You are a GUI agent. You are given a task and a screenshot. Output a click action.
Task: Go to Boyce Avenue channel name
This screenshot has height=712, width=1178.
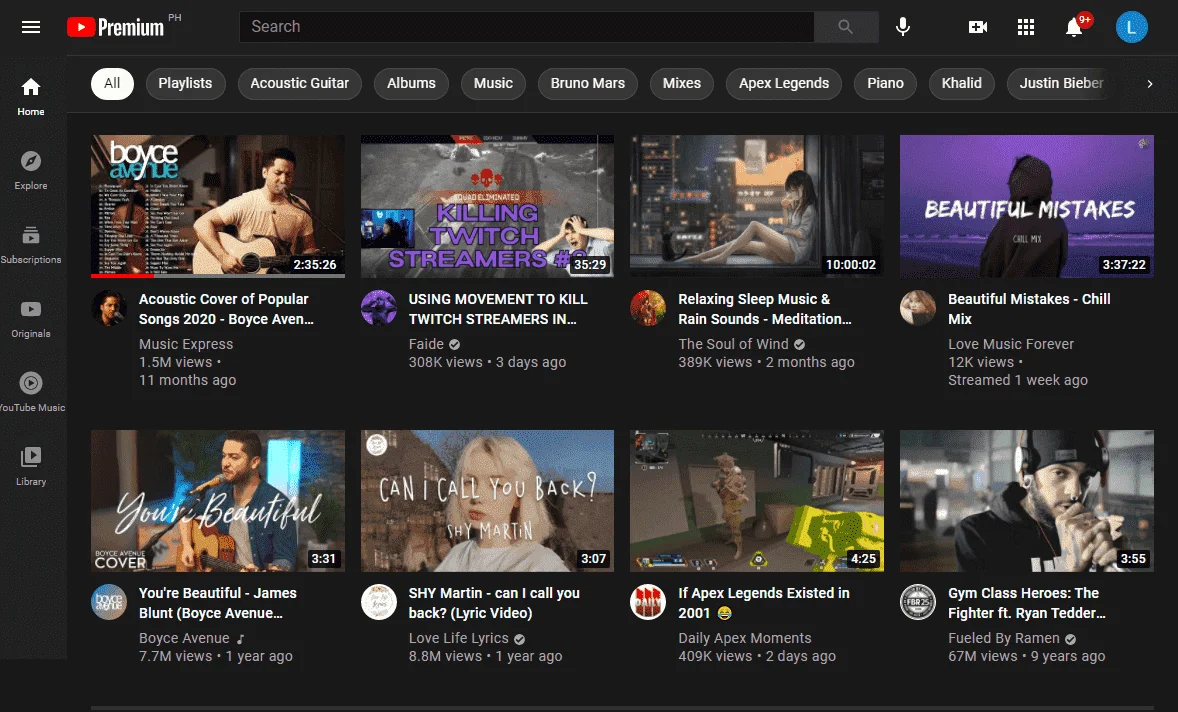point(184,638)
